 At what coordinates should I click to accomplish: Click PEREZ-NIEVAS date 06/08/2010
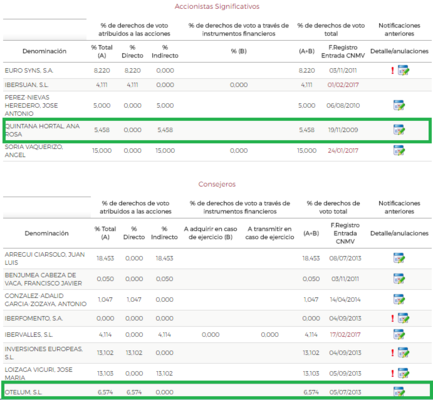(343, 105)
